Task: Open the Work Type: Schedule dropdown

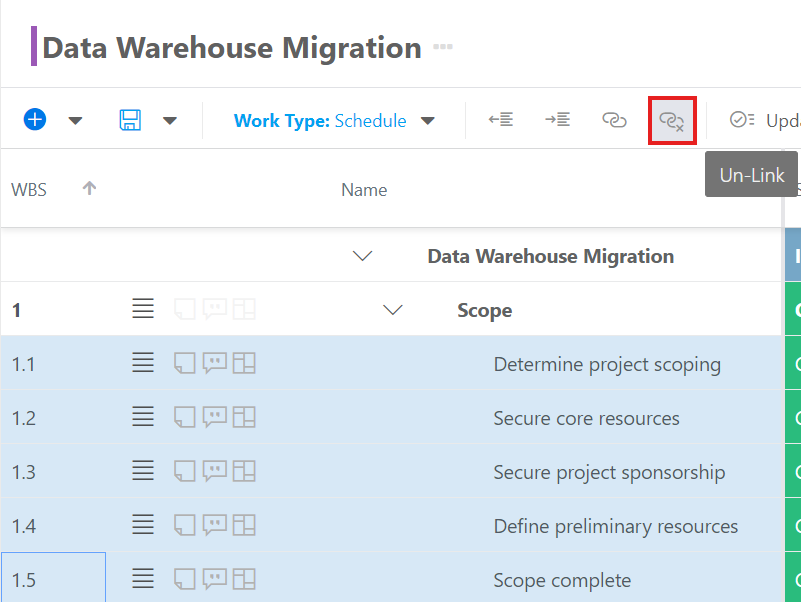Action: [x=334, y=121]
